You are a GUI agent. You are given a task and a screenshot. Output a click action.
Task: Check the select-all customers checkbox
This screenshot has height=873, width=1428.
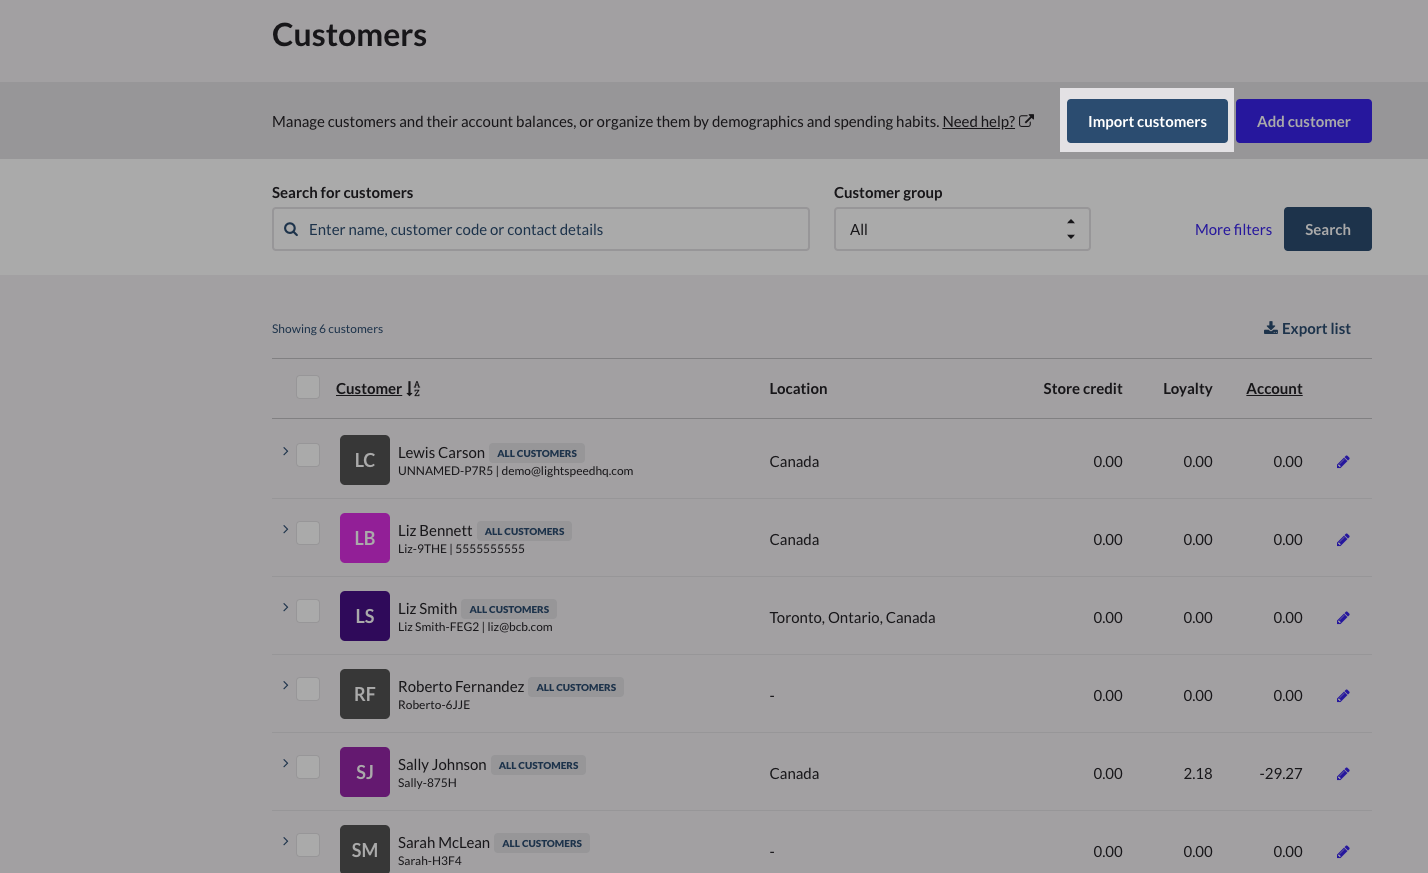pyautogui.click(x=308, y=388)
